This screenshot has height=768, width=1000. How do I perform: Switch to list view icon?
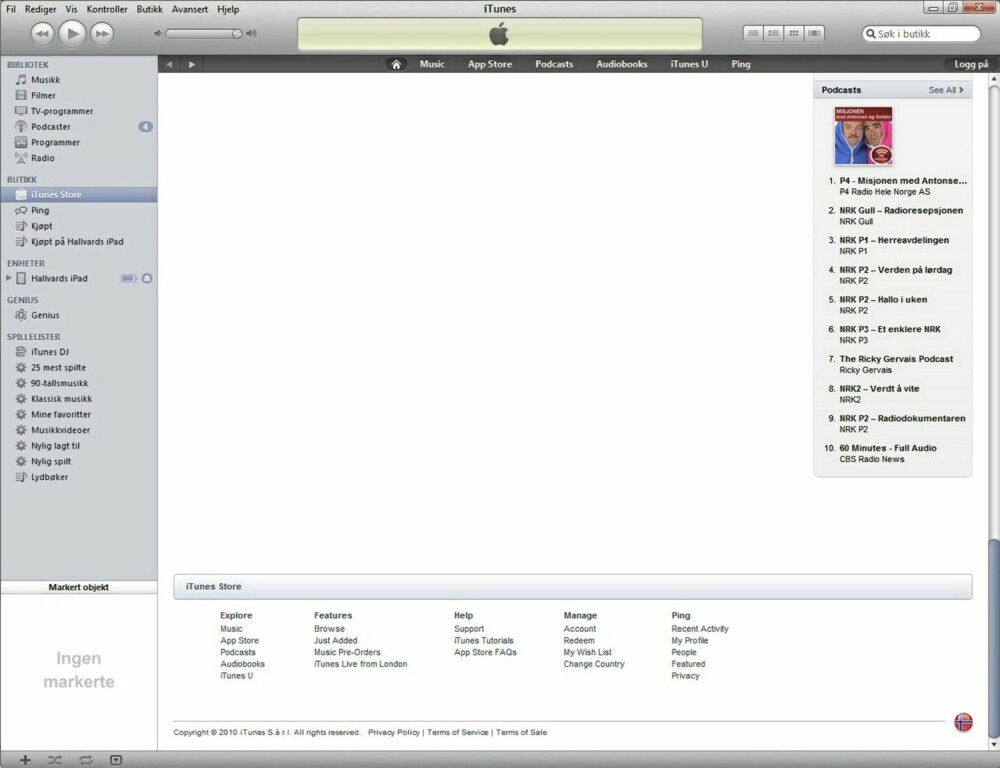tap(753, 33)
